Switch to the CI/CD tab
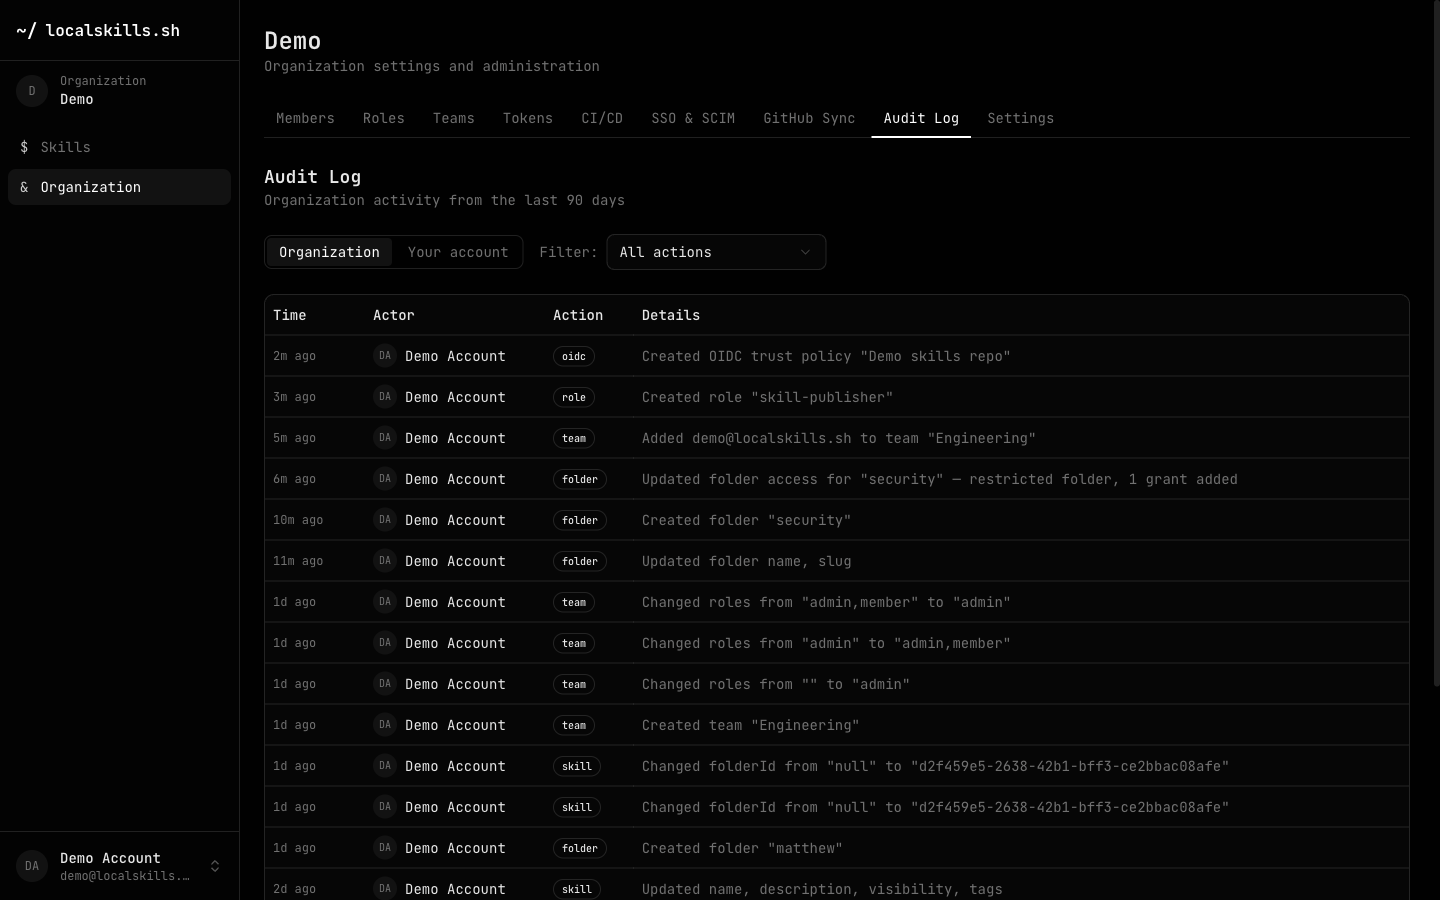This screenshot has height=900, width=1440. (602, 118)
